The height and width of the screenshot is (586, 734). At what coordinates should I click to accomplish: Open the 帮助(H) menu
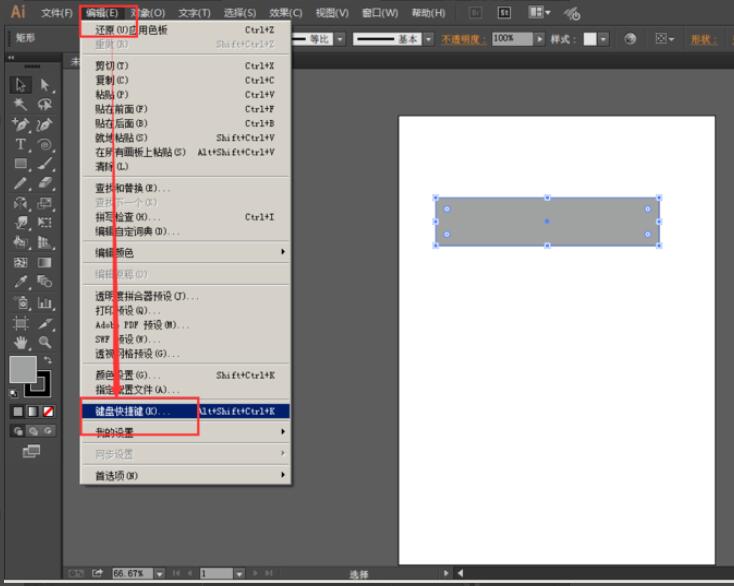[428, 13]
